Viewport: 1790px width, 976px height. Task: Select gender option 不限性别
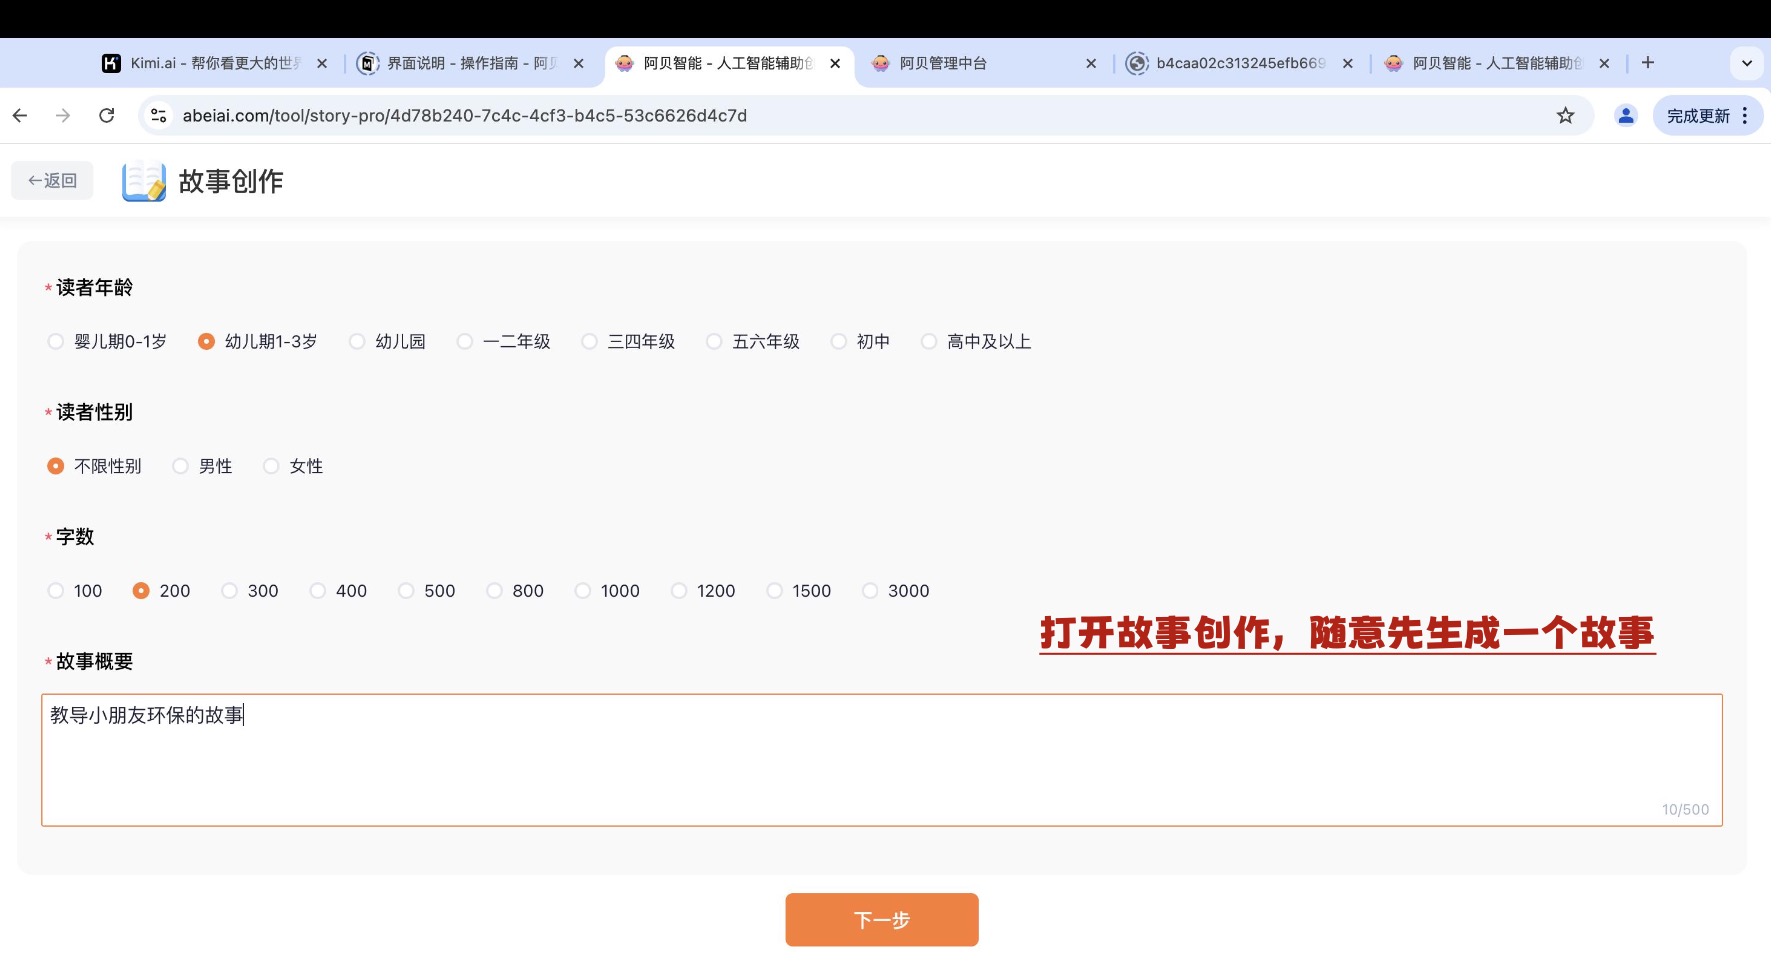[x=94, y=466]
